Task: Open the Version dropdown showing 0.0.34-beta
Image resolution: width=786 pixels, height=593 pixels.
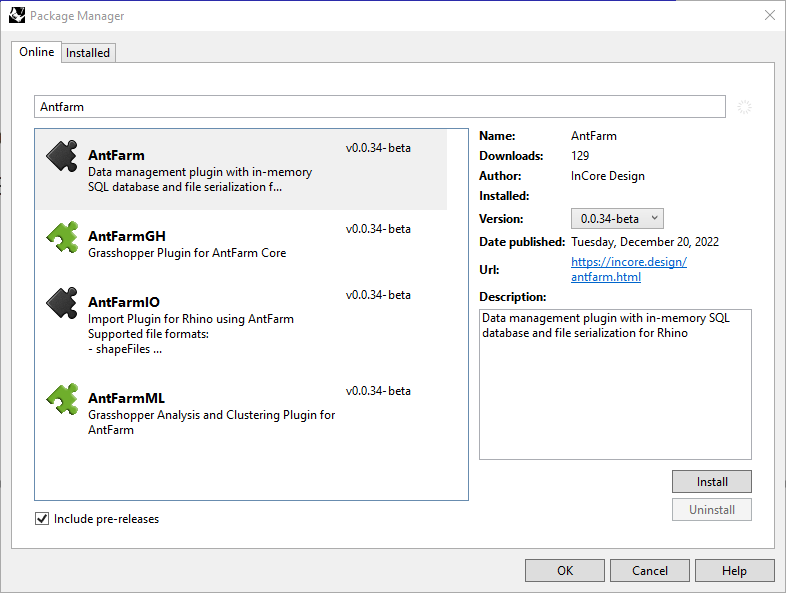Action: click(x=617, y=219)
